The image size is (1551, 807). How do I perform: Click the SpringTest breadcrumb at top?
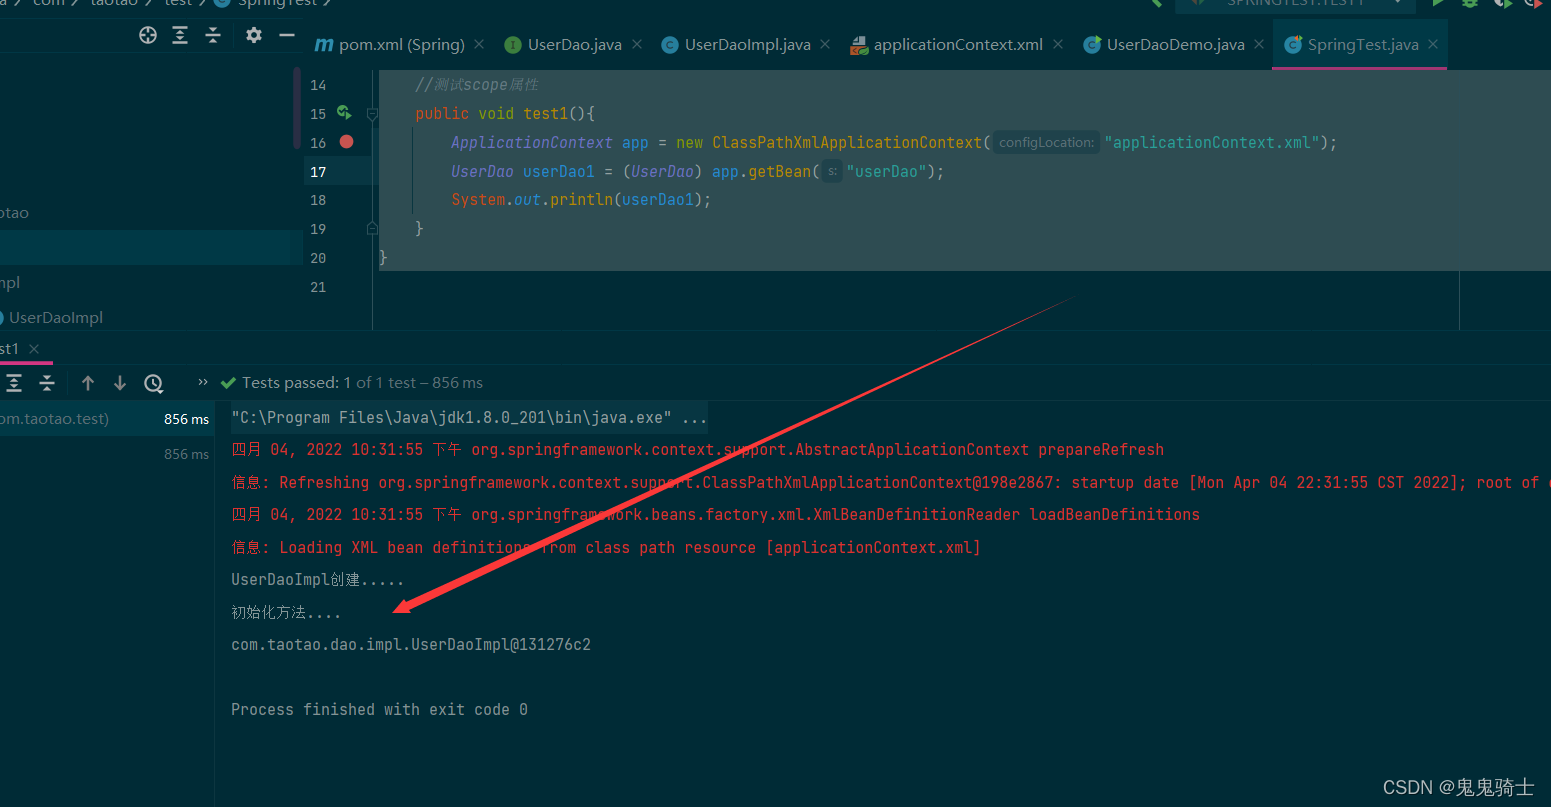(x=277, y=3)
